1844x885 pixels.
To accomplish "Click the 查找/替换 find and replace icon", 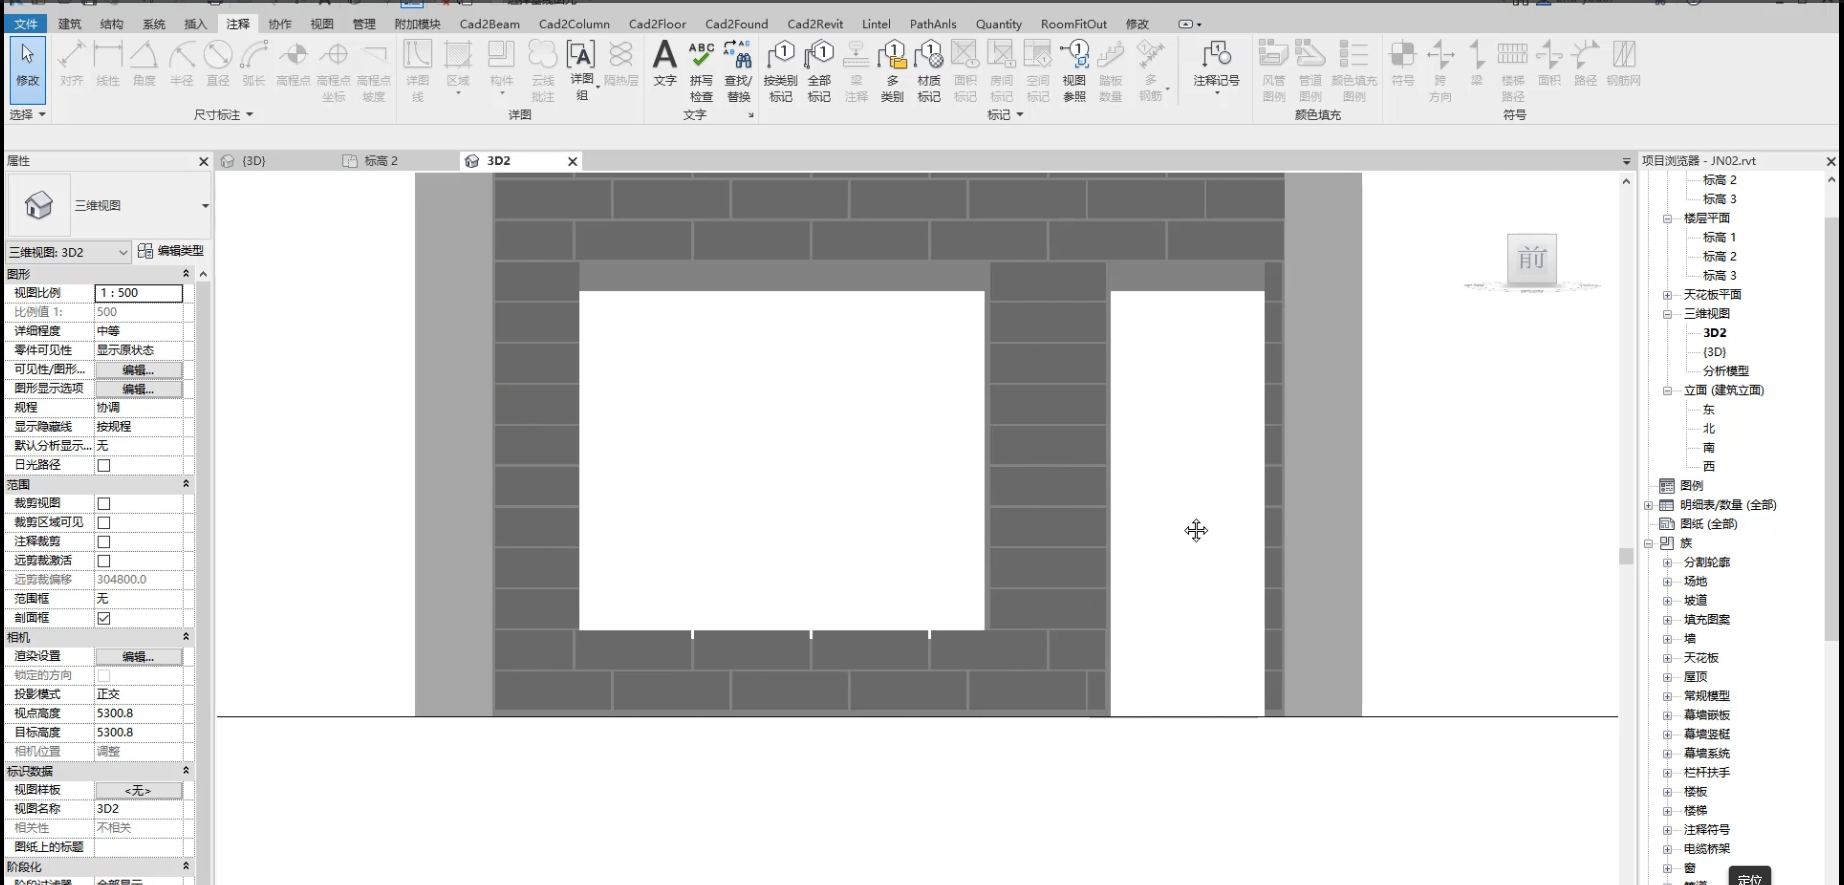I will point(738,70).
